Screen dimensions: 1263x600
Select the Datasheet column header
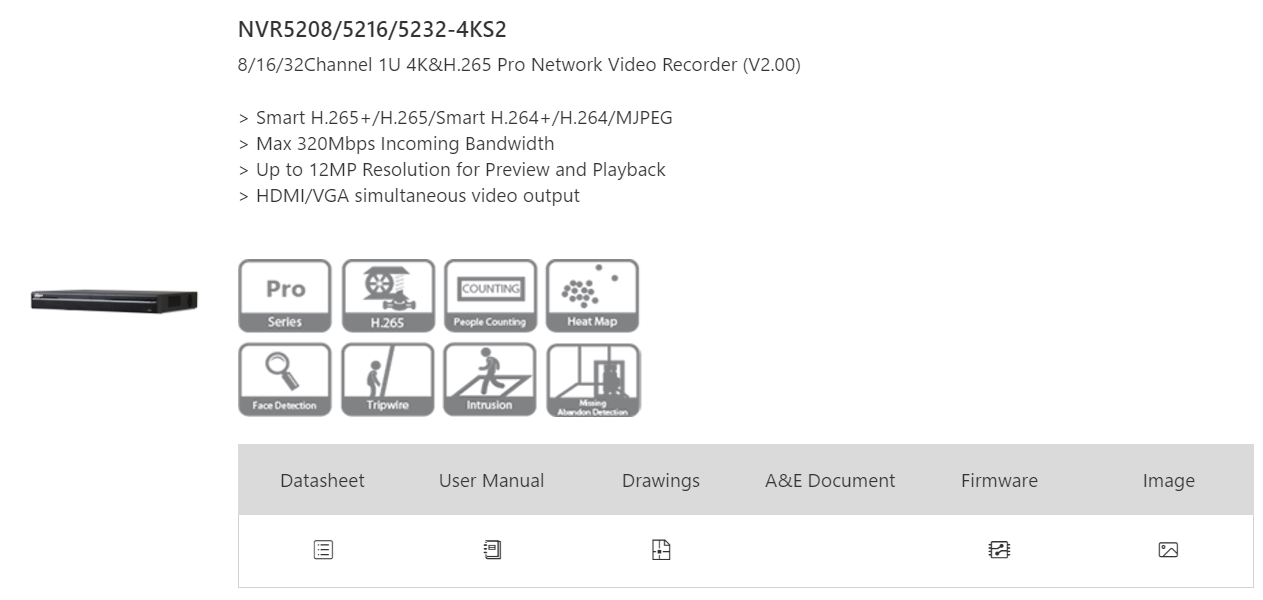(322, 481)
